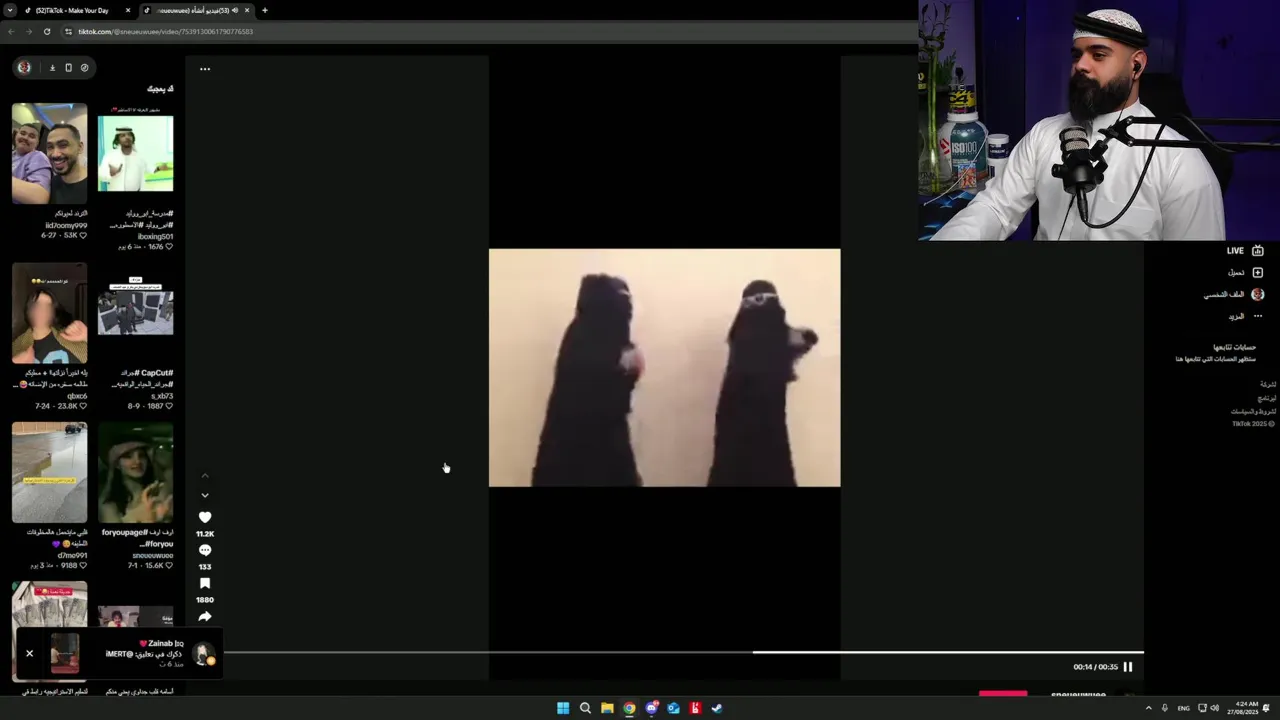Click the mobile phone icon in pill toolbar

click(68, 67)
